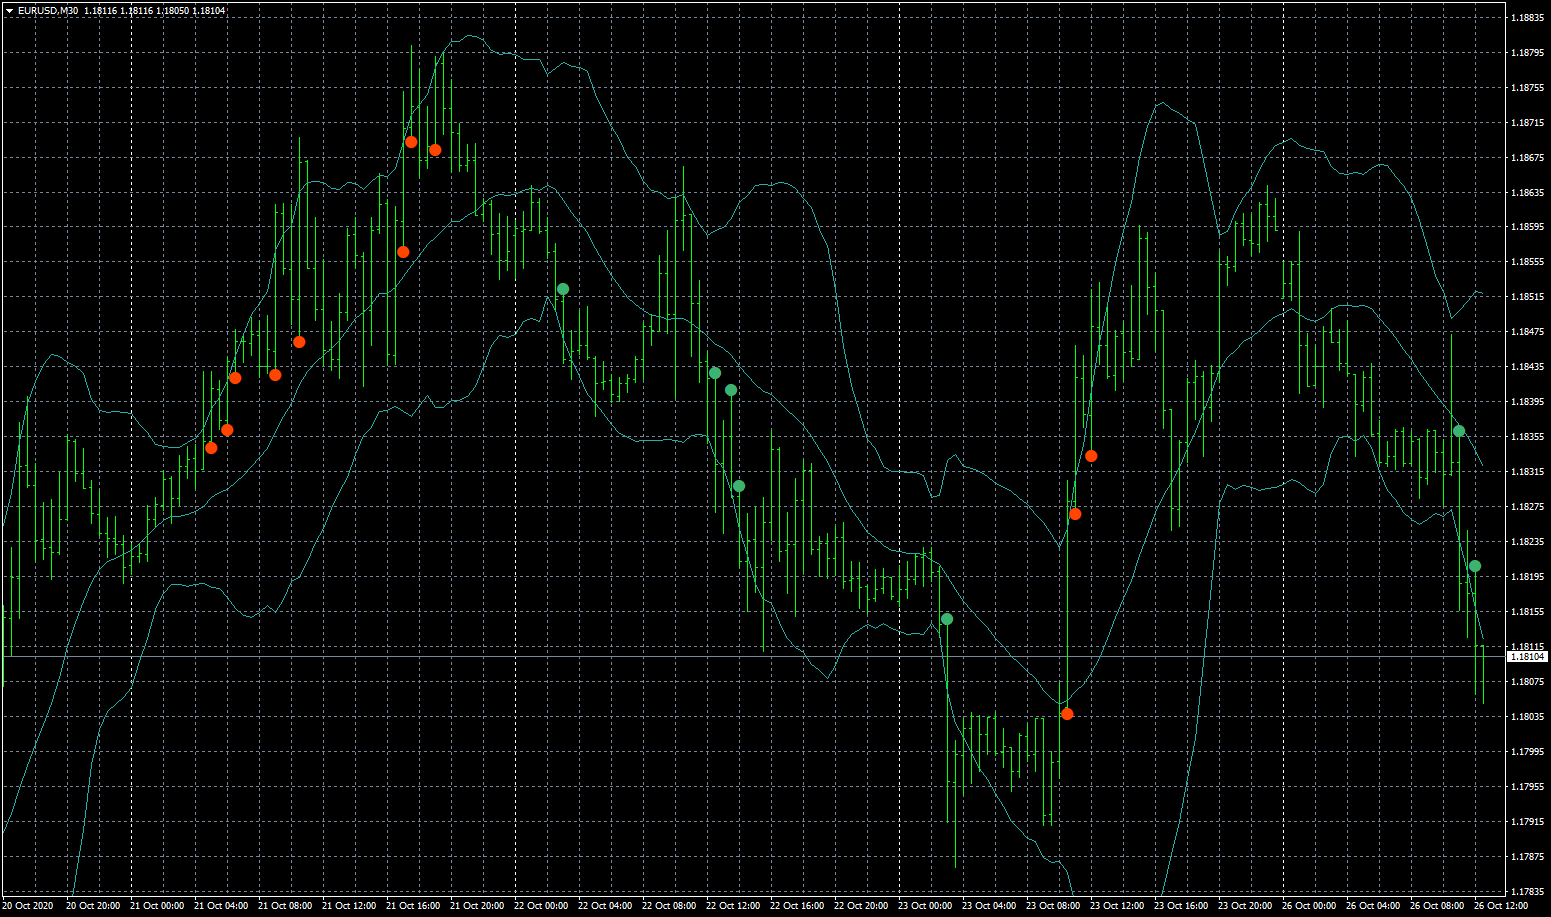Click time axis label 22 Oct 20:00
Viewport: 1551px width, 917px height.
pyautogui.click(x=861, y=906)
